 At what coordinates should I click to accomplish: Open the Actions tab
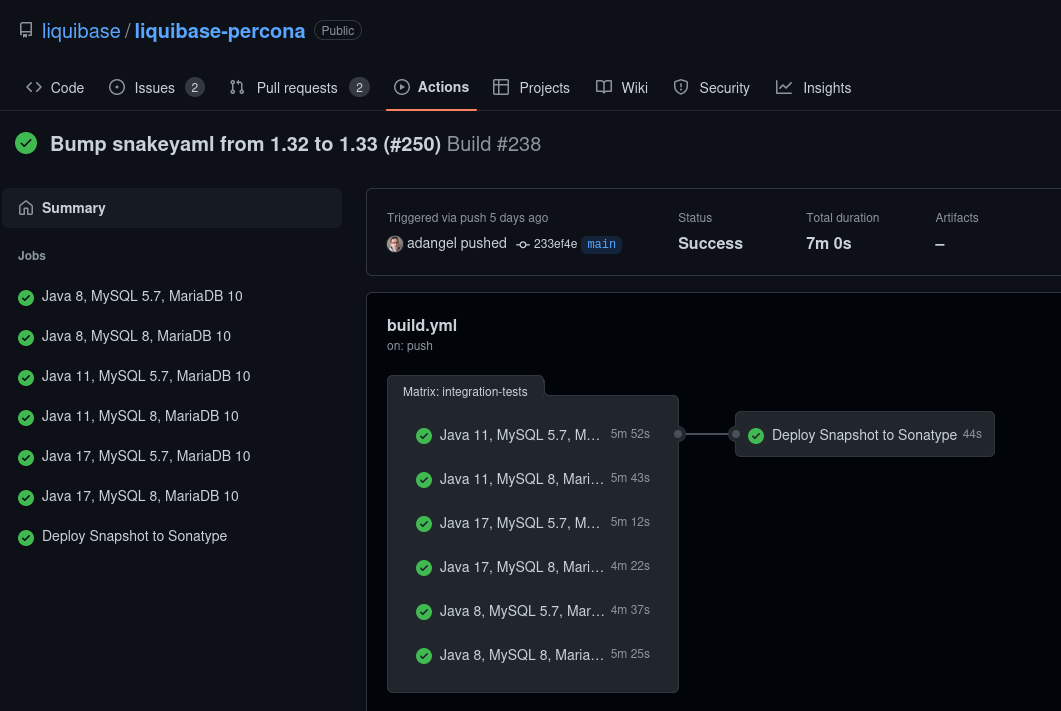(431, 87)
